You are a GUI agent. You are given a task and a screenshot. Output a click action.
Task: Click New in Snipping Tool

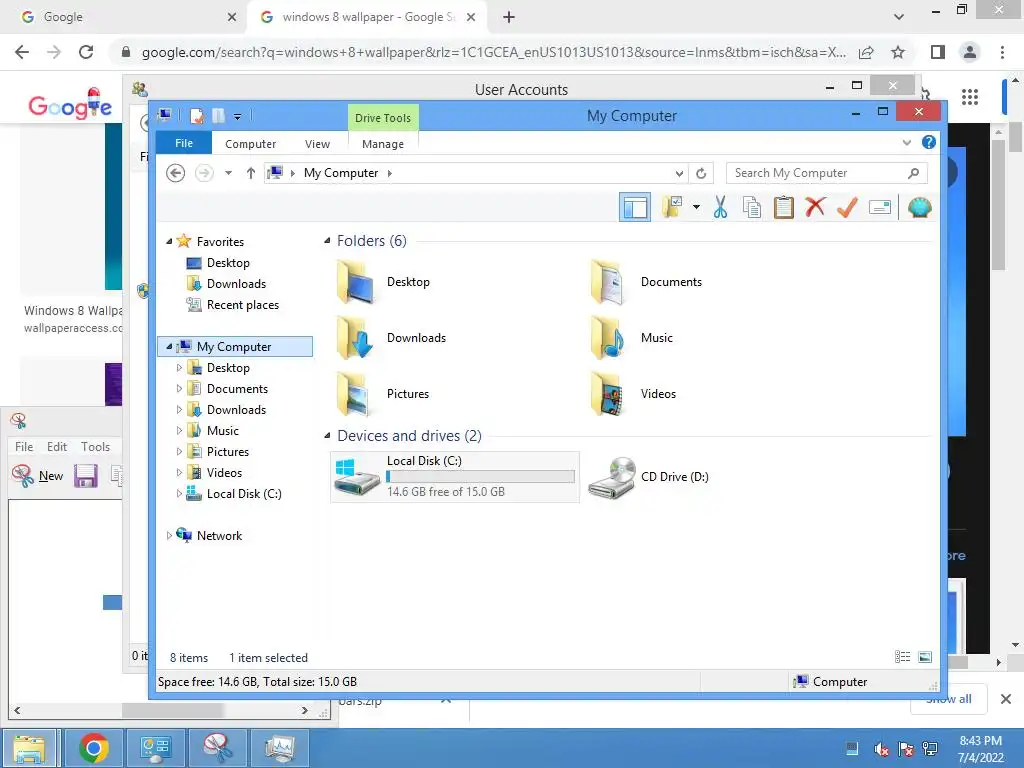click(x=37, y=476)
